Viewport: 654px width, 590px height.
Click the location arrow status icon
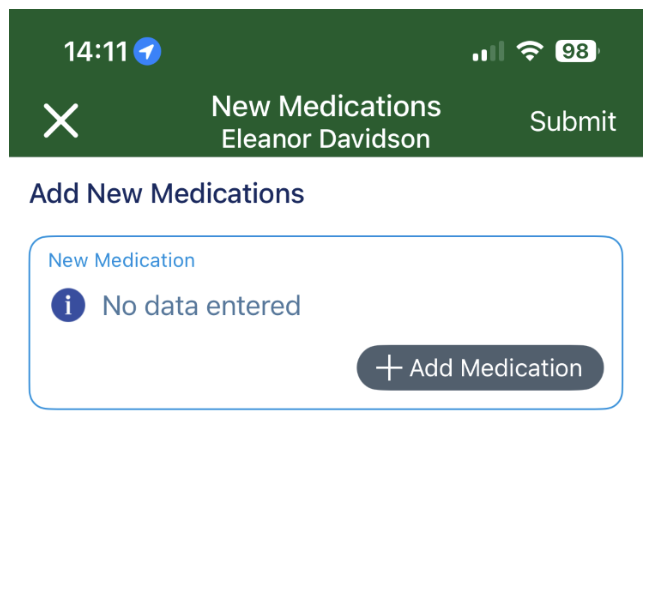click(148, 51)
